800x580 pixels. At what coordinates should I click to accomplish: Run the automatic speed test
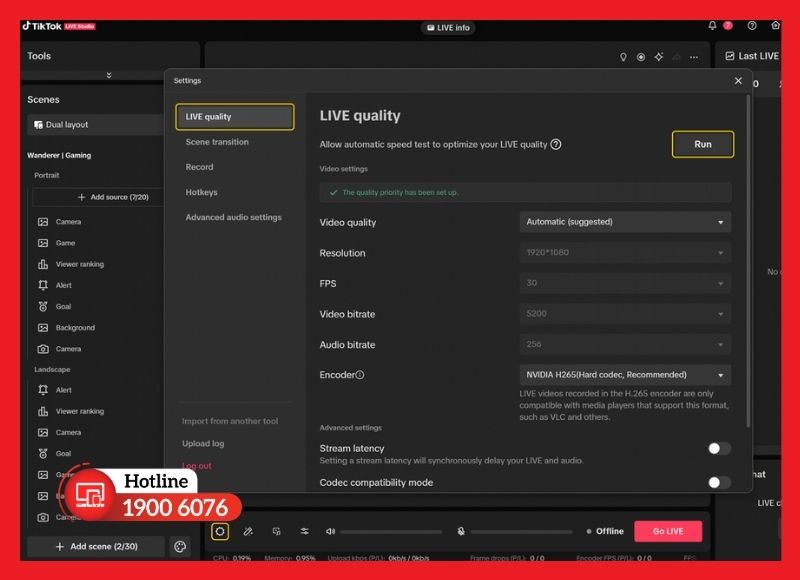(x=703, y=144)
